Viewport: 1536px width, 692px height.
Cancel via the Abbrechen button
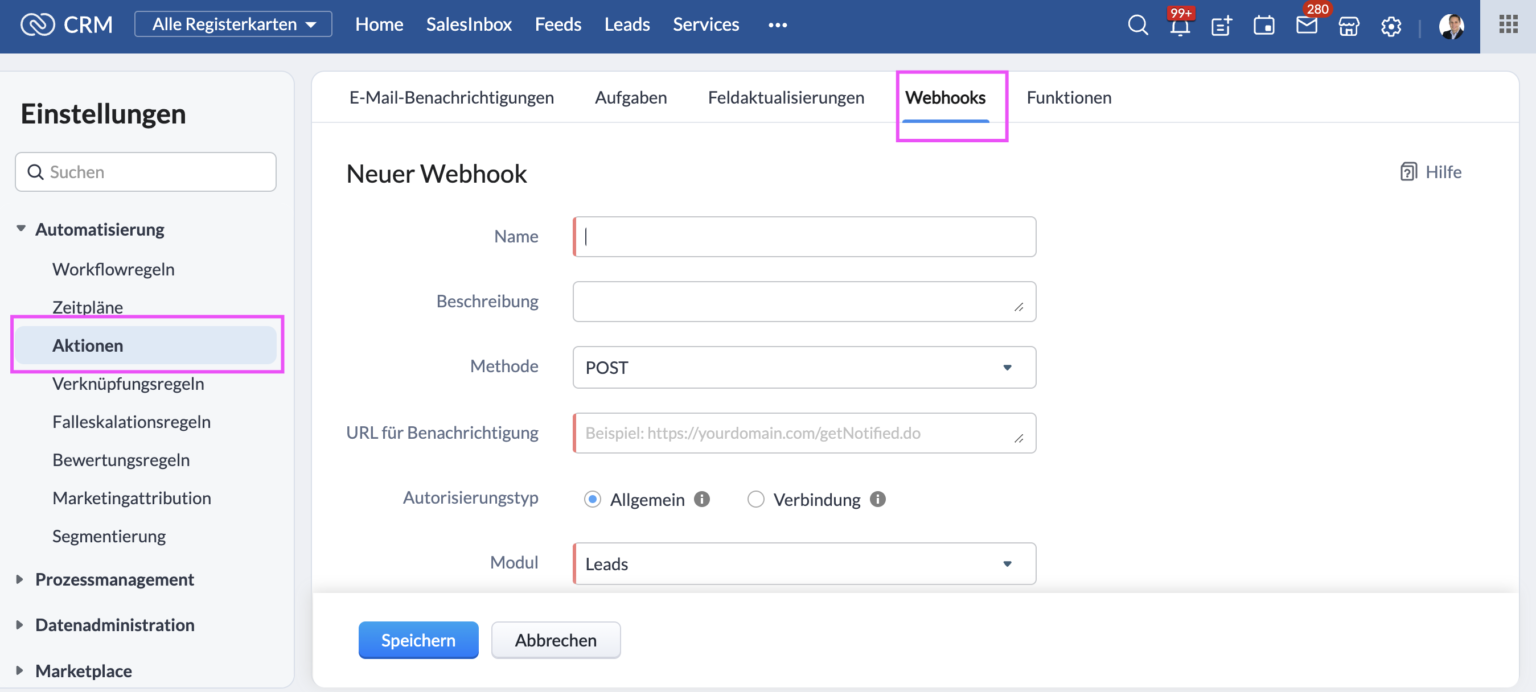point(556,640)
